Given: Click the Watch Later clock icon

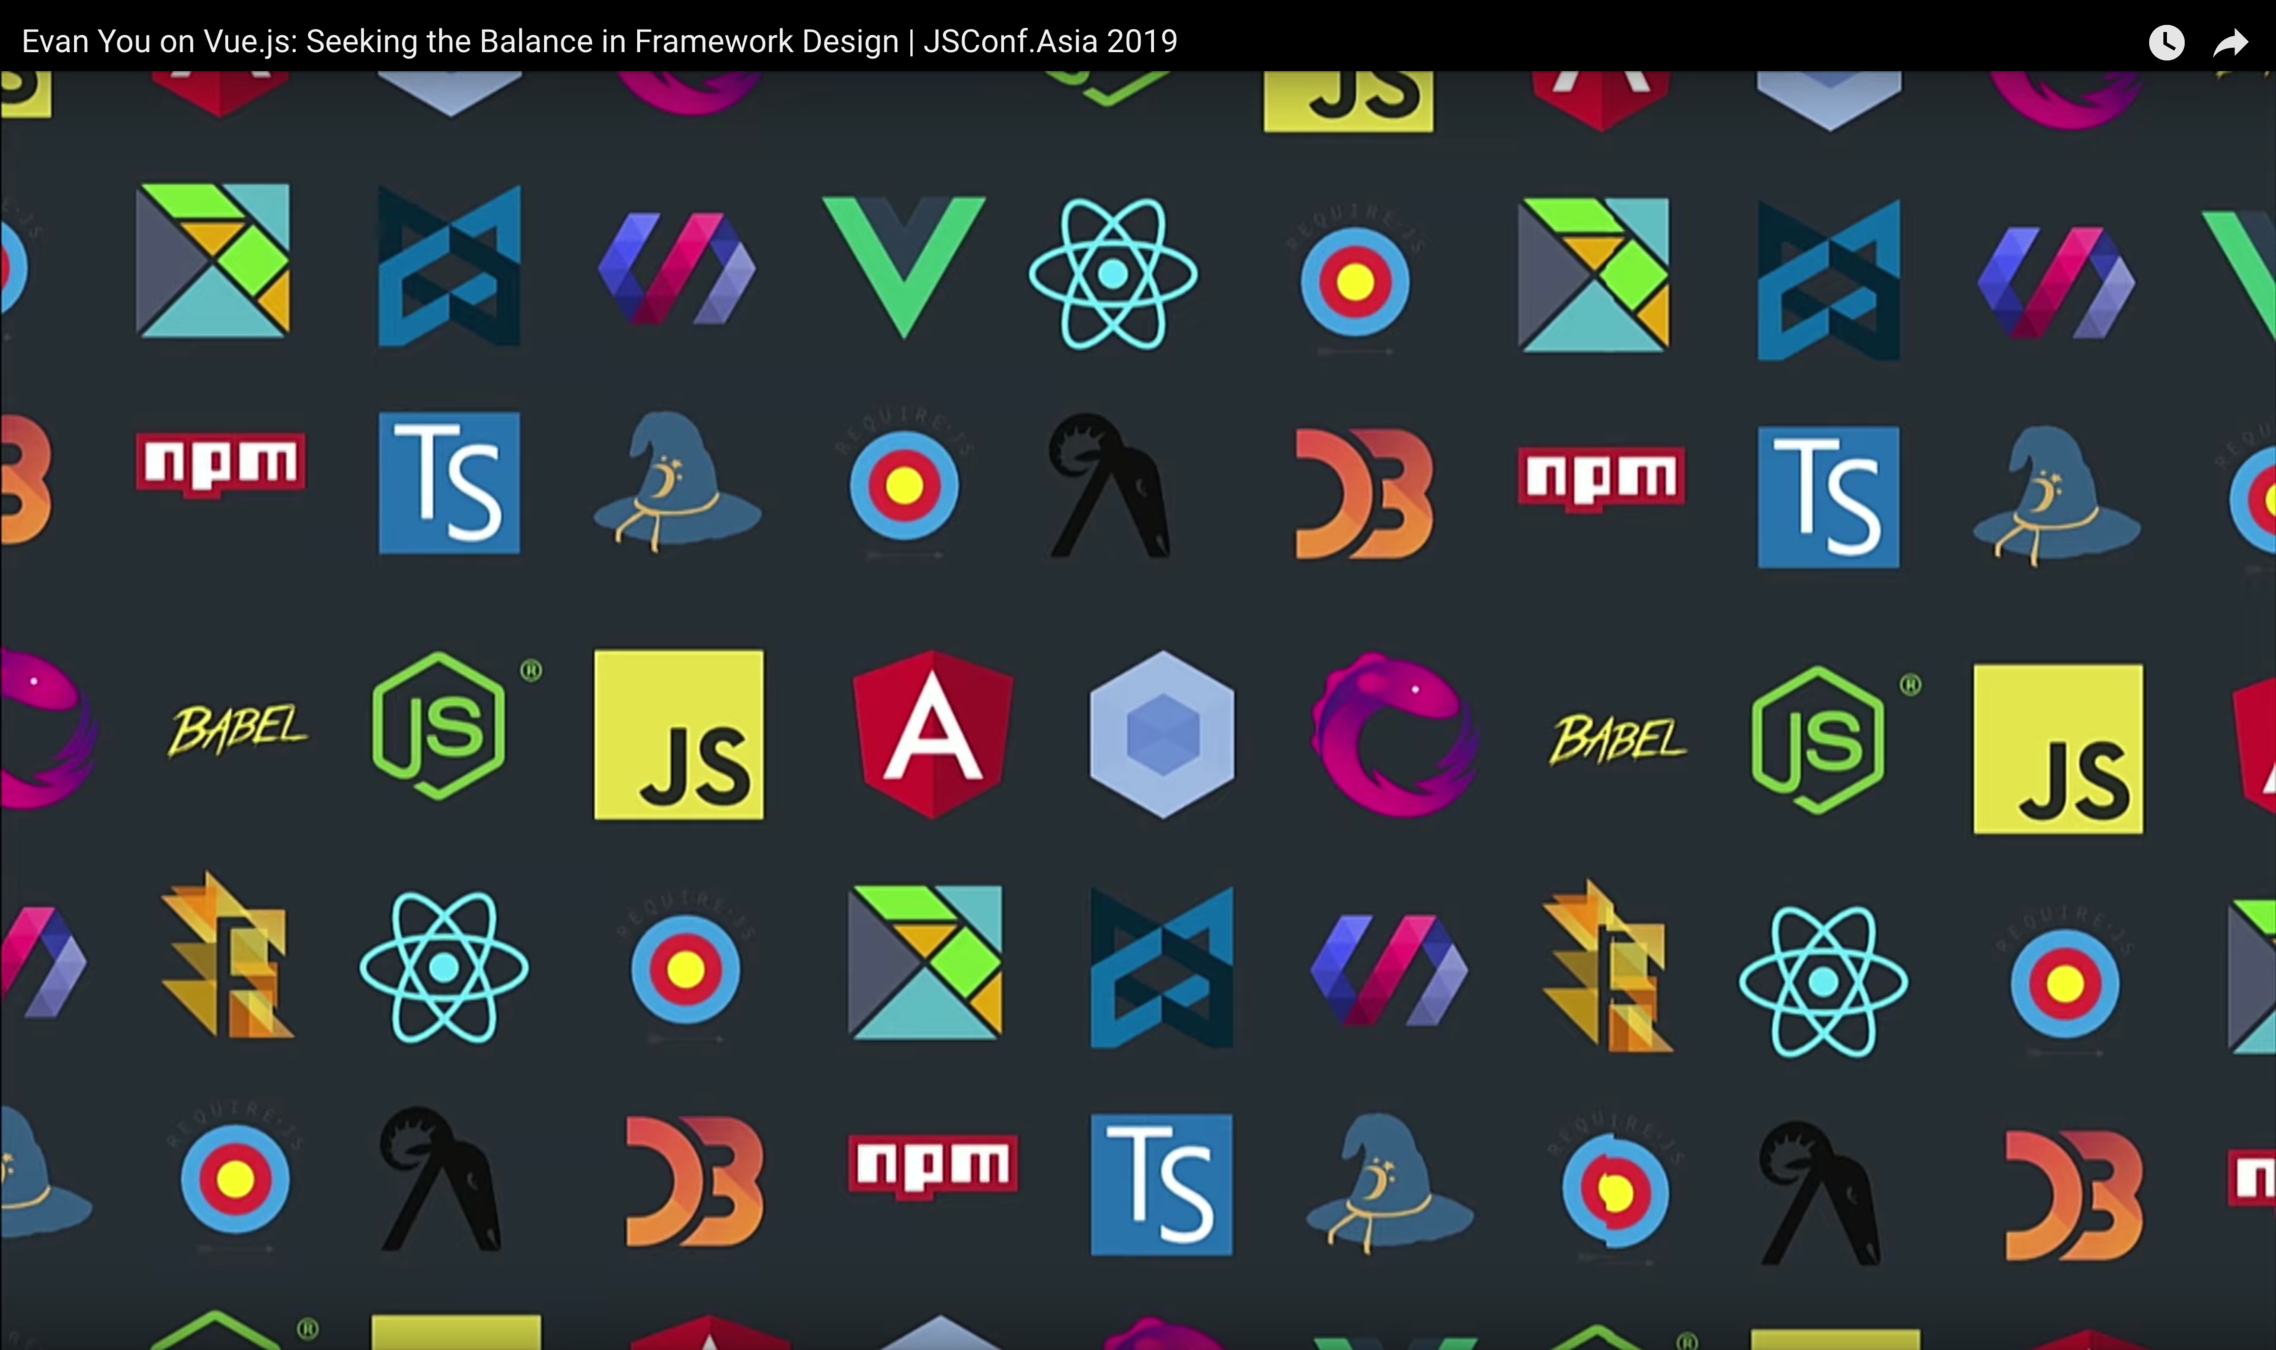Looking at the screenshot, I should tap(2166, 42).
